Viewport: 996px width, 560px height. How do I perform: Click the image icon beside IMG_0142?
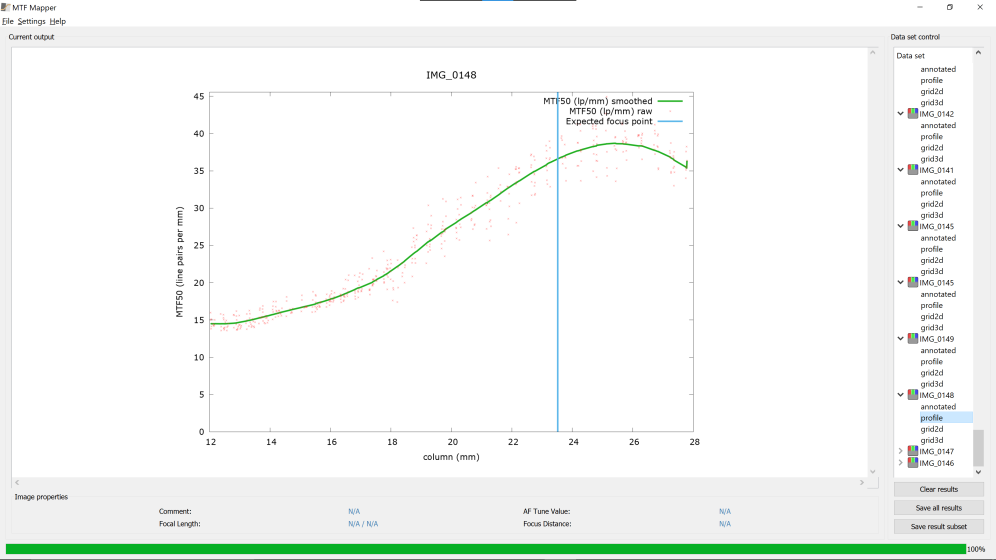pyautogui.click(x=913, y=114)
